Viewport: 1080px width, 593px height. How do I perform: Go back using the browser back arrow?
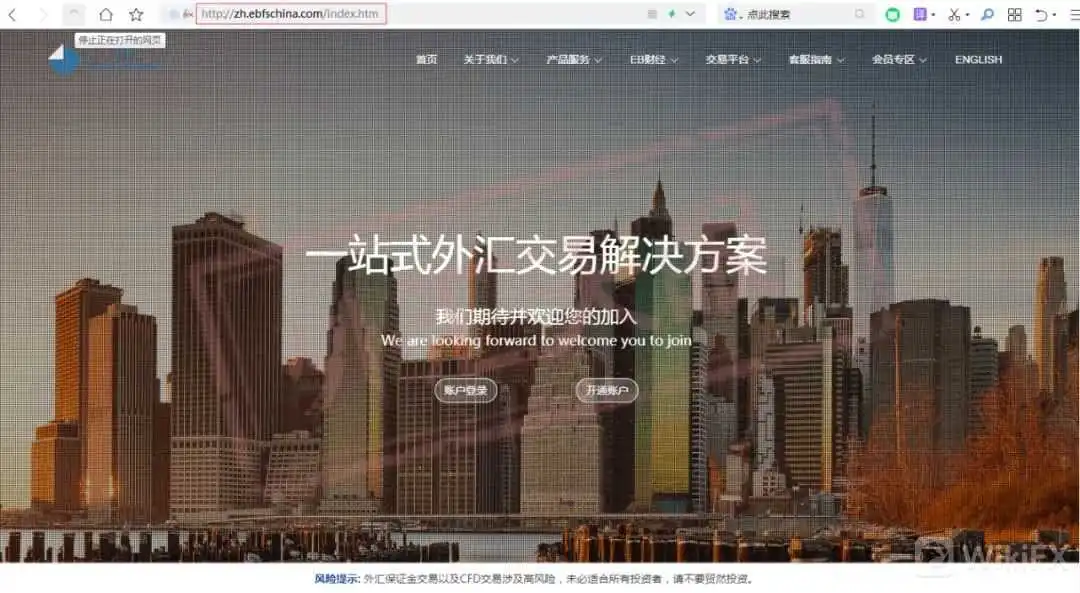coord(12,14)
